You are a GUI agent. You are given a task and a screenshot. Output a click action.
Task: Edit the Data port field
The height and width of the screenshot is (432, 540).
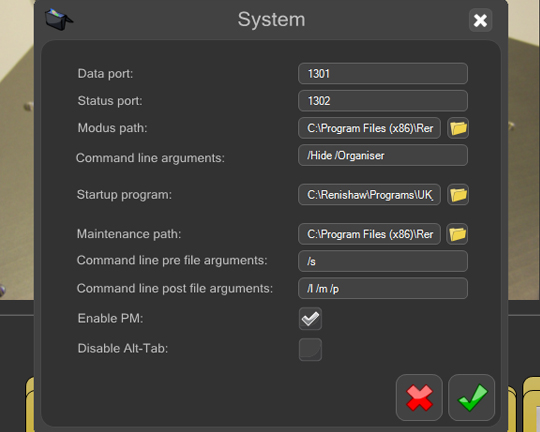pyautogui.click(x=383, y=73)
